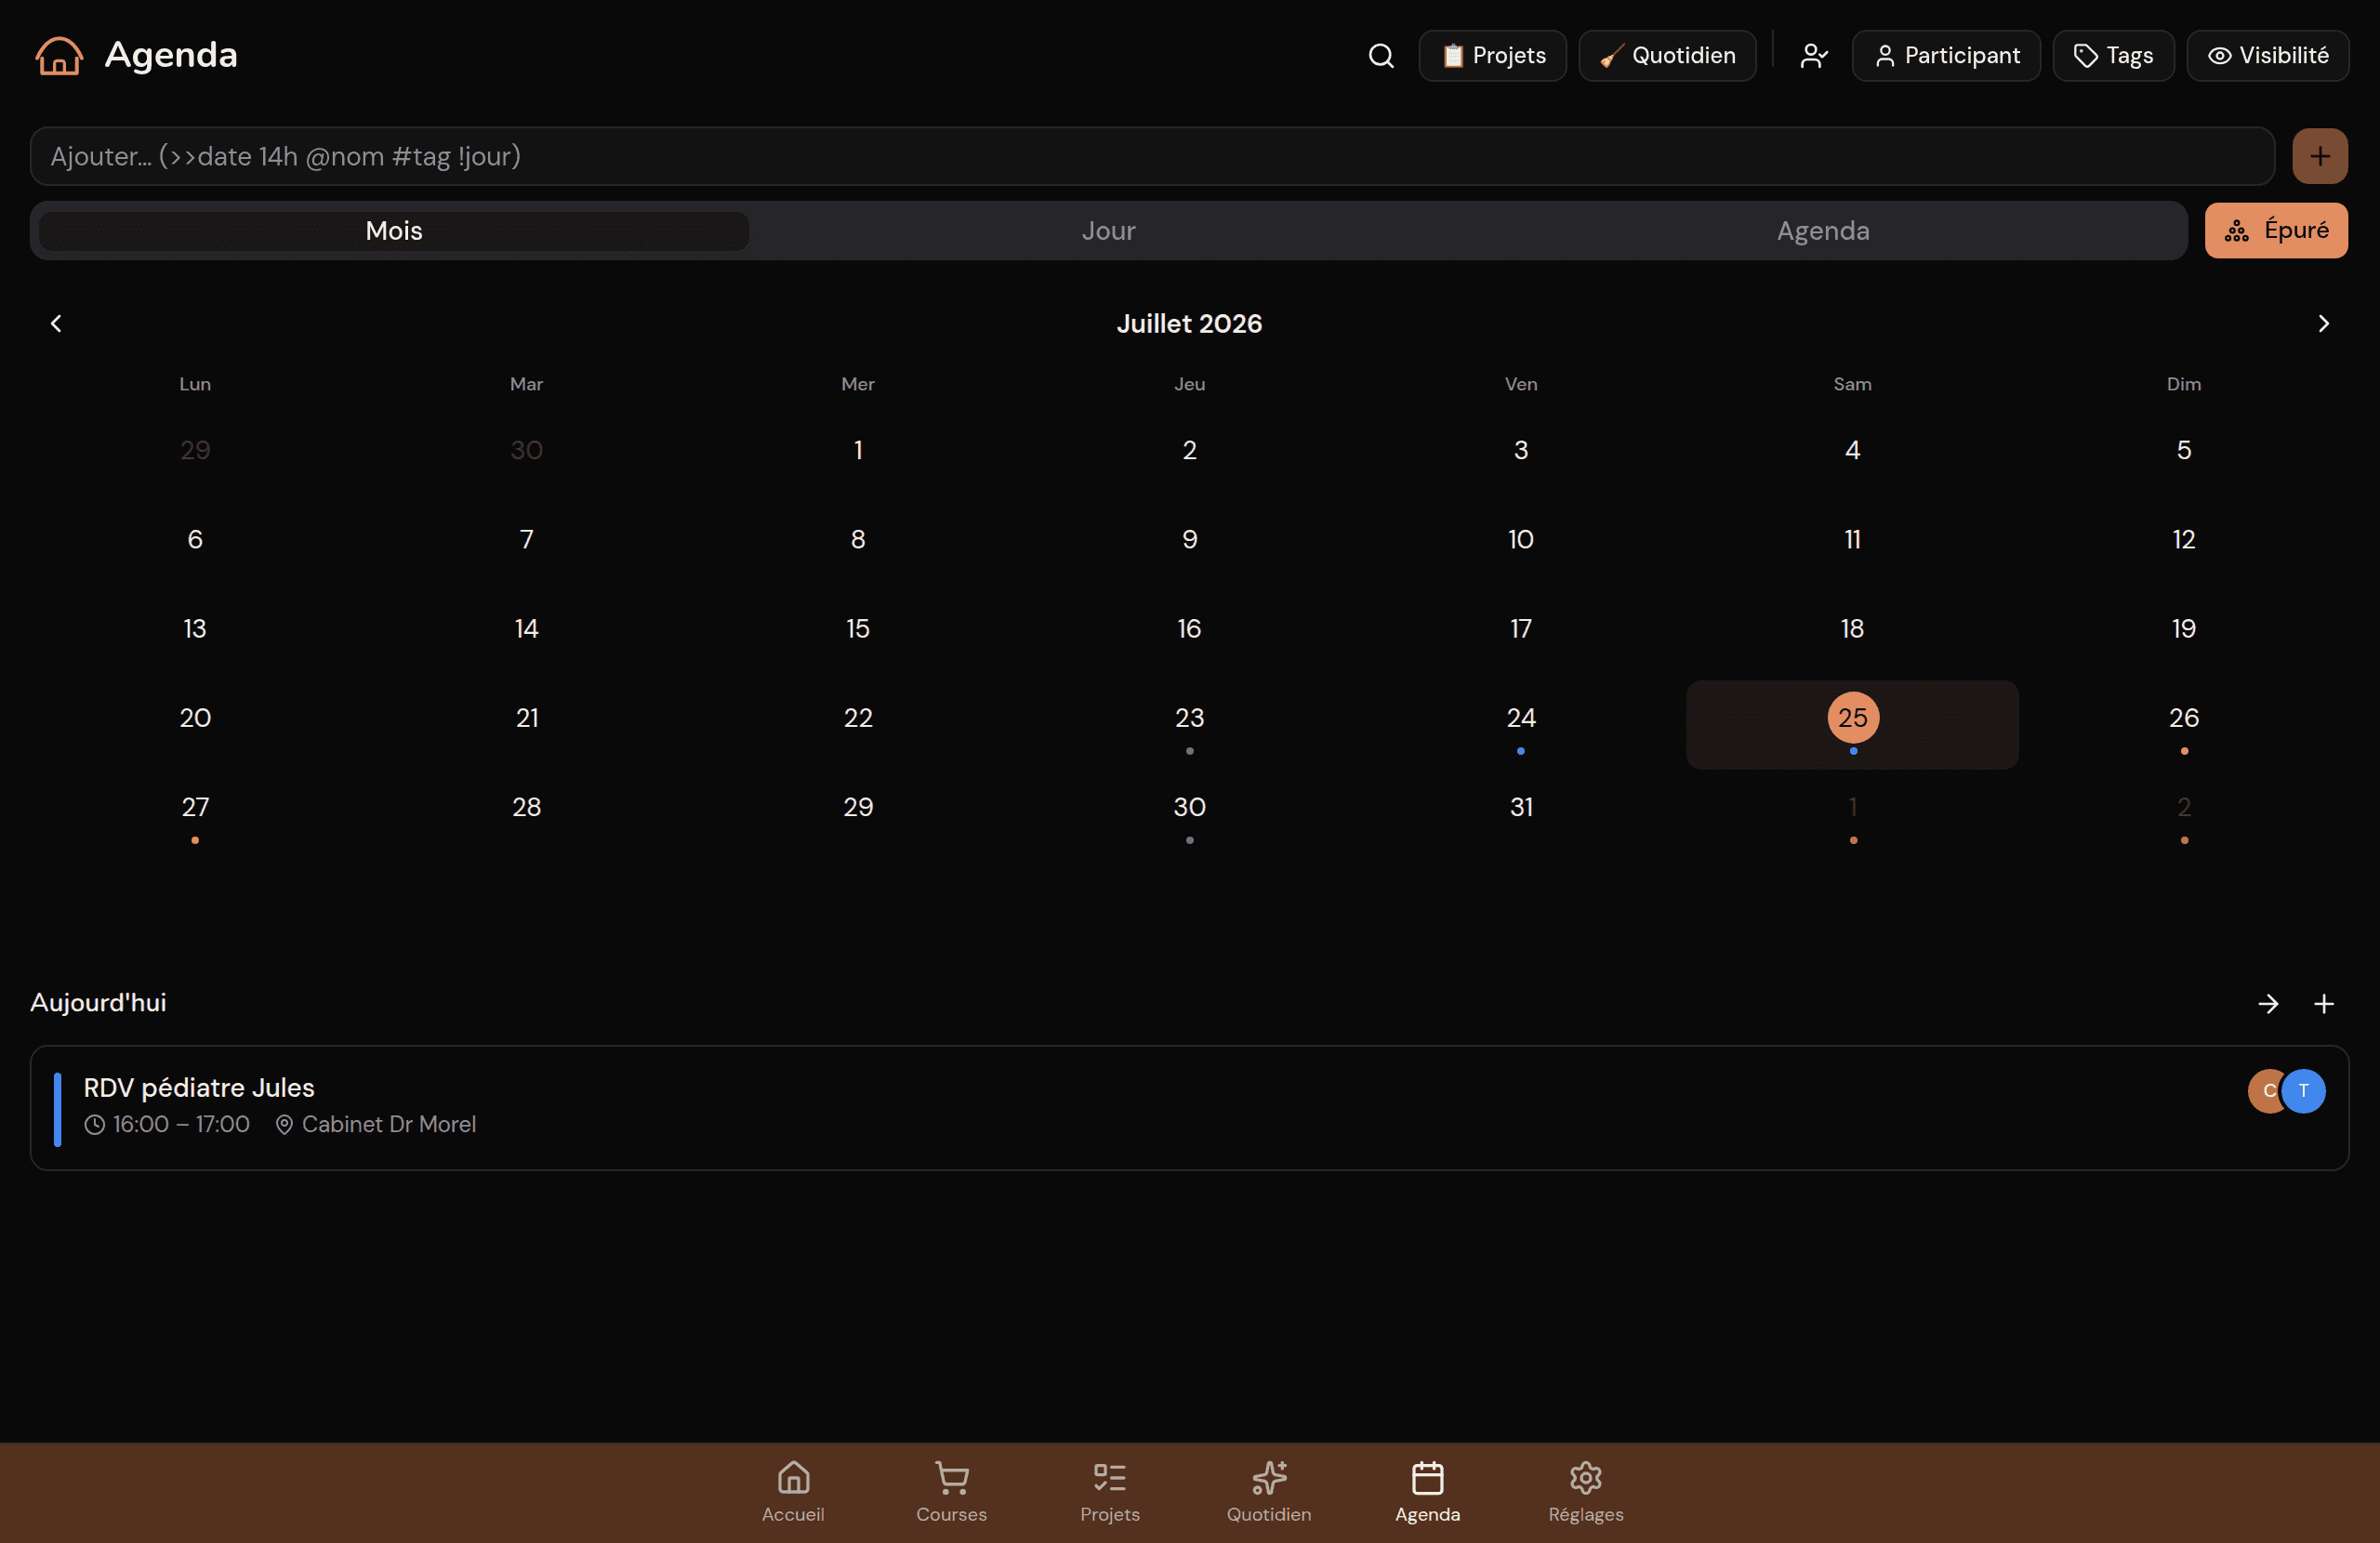The width and height of the screenshot is (2380, 1543).
Task: Open Projets checklist icon in bottom bar
Action: [1110, 1477]
